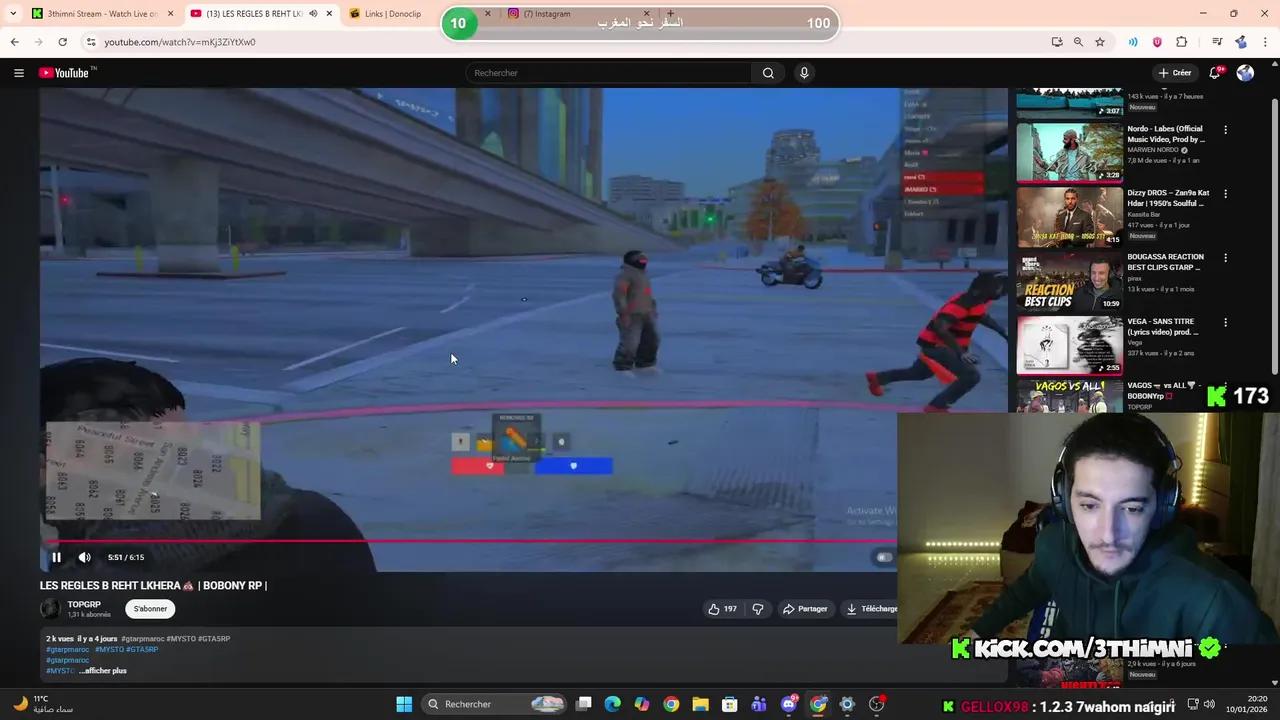Viewport: 1280px width, 720px height.
Task: Focus the Rechercher search field on YouTube
Action: [x=608, y=72]
